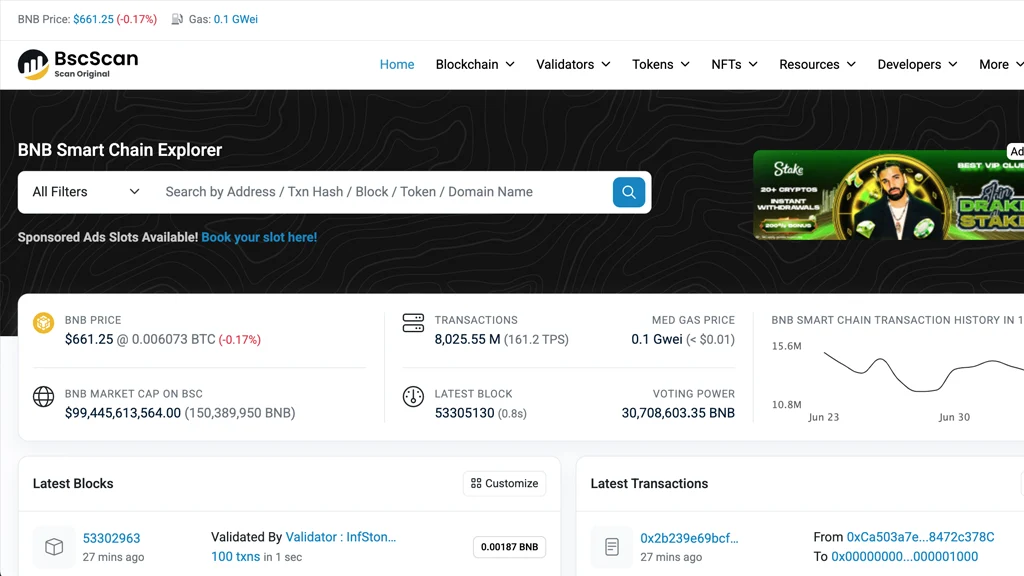Open the Validators dropdown menu
The image size is (1024, 576).
[573, 64]
